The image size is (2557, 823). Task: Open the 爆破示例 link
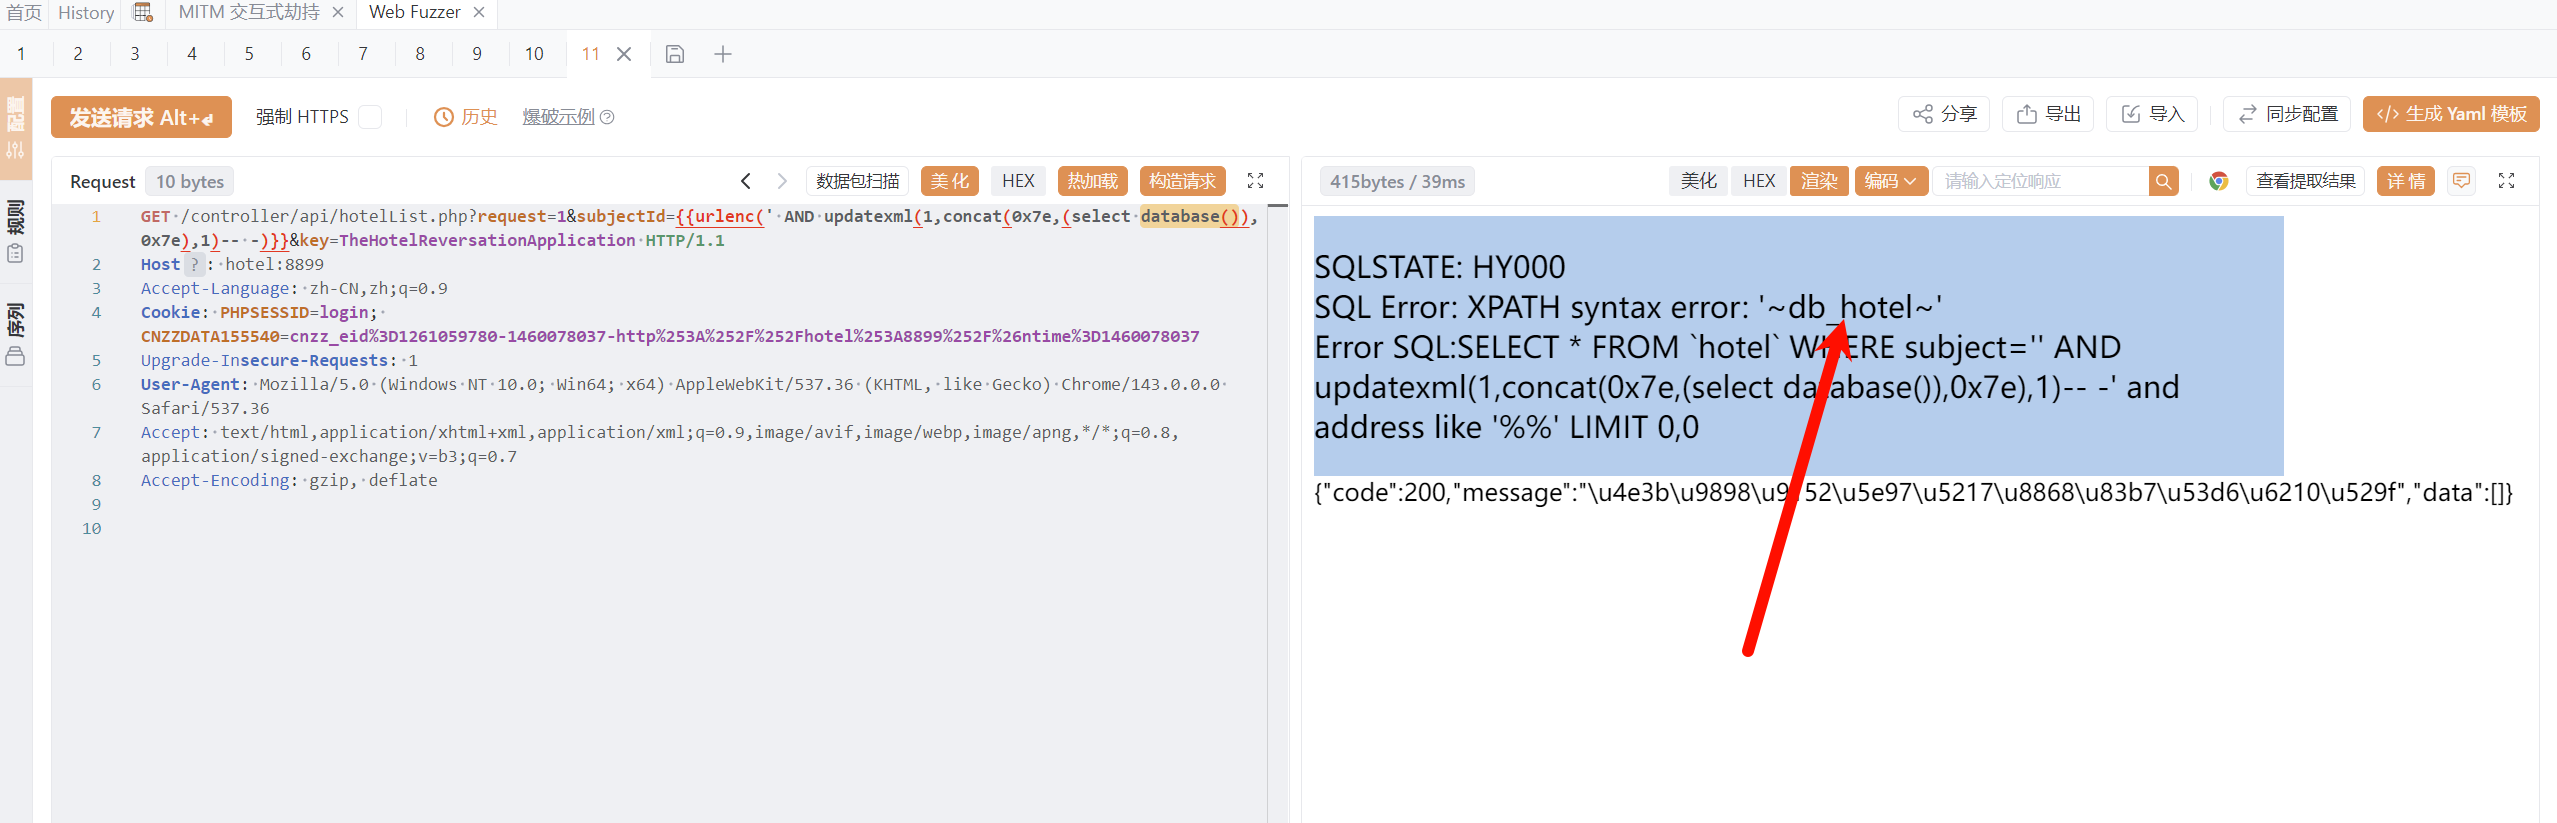point(558,117)
